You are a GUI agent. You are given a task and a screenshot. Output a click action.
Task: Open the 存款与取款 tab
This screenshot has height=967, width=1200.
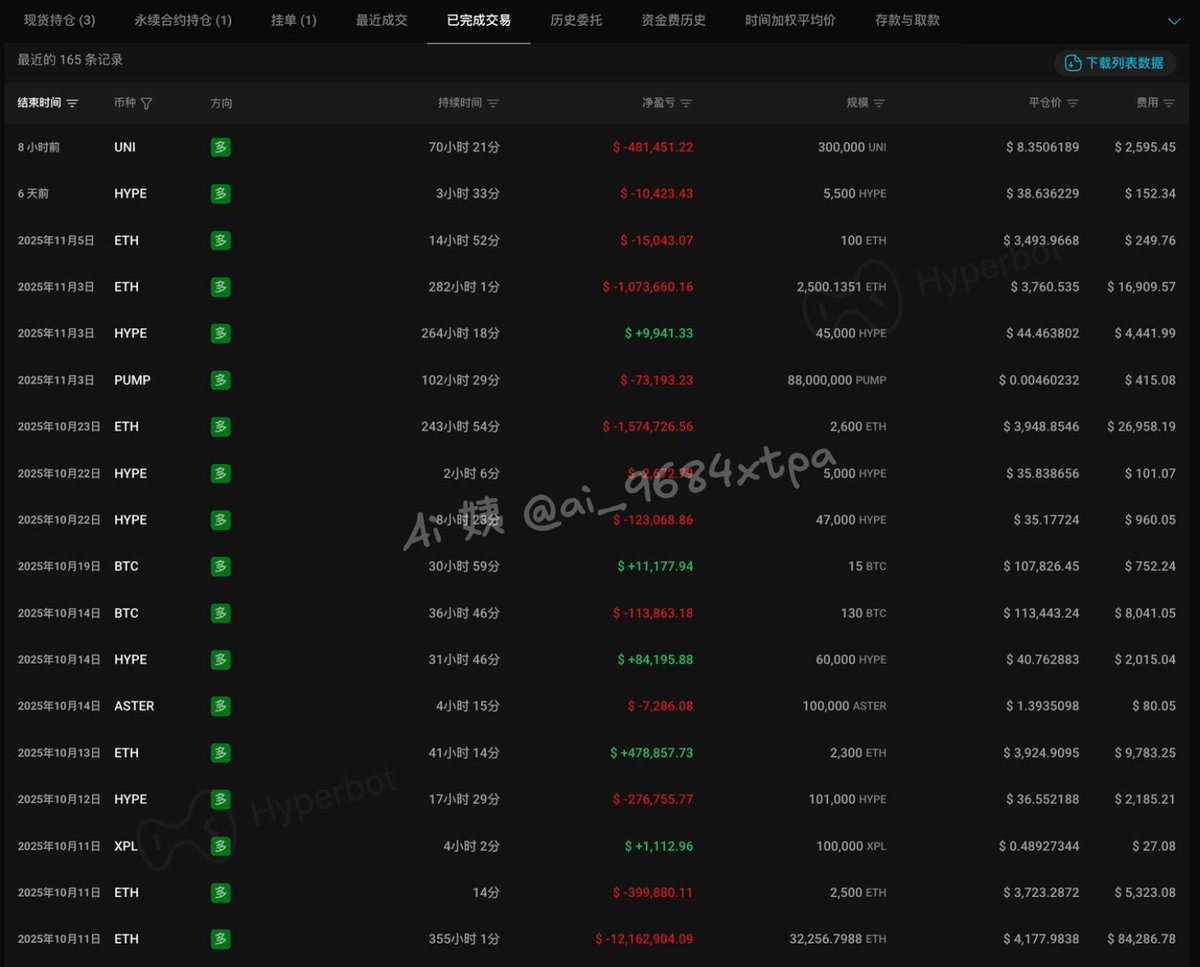point(907,21)
